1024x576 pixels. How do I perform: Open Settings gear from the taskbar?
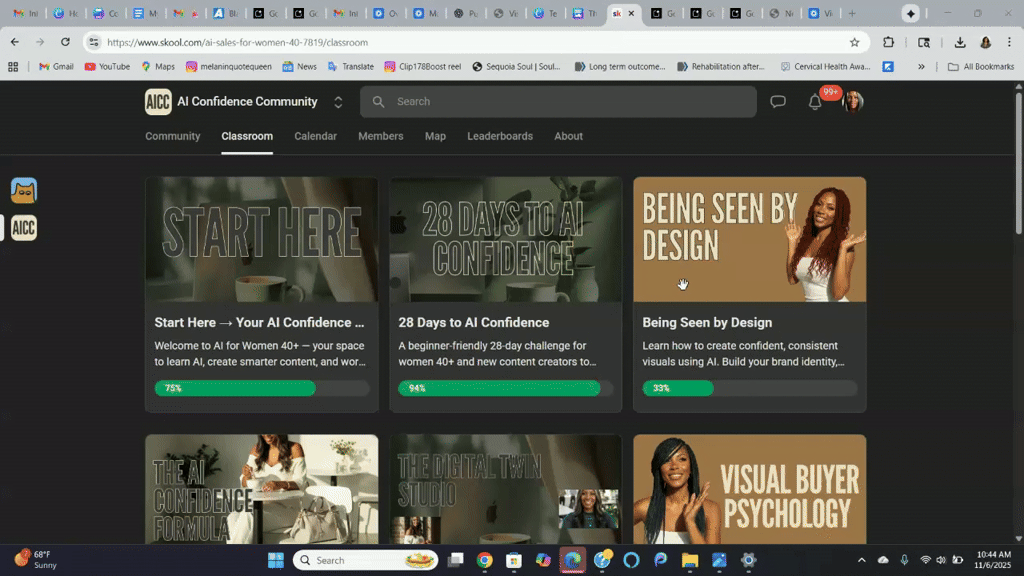pyautogui.click(x=748, y=560)
